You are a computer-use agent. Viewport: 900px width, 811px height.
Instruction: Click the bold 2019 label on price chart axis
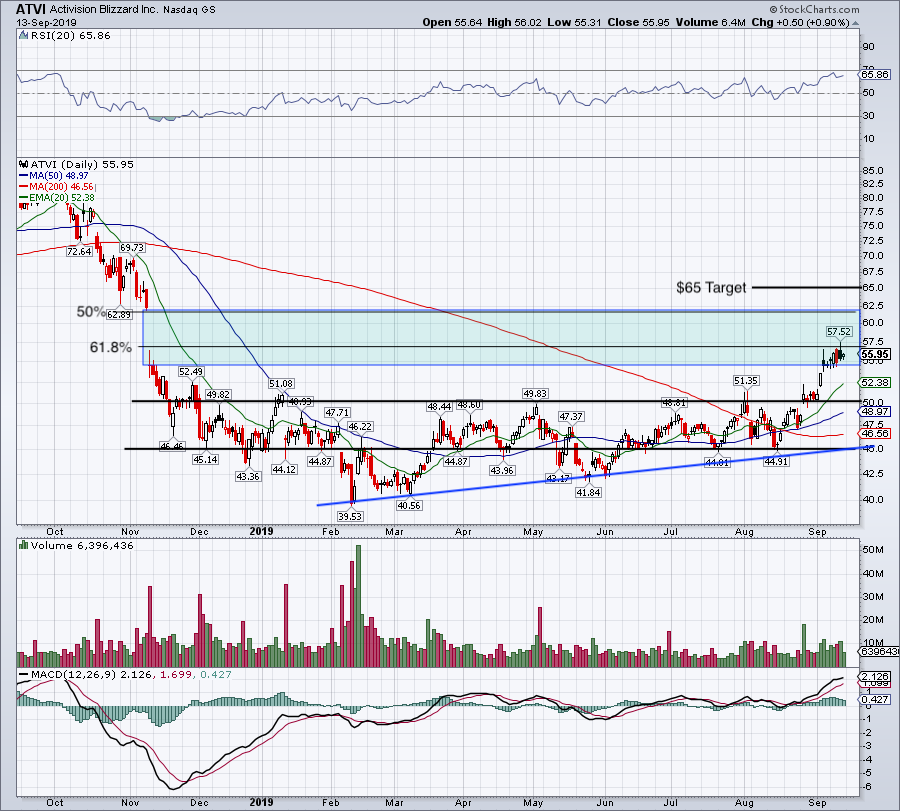point(262,531)
